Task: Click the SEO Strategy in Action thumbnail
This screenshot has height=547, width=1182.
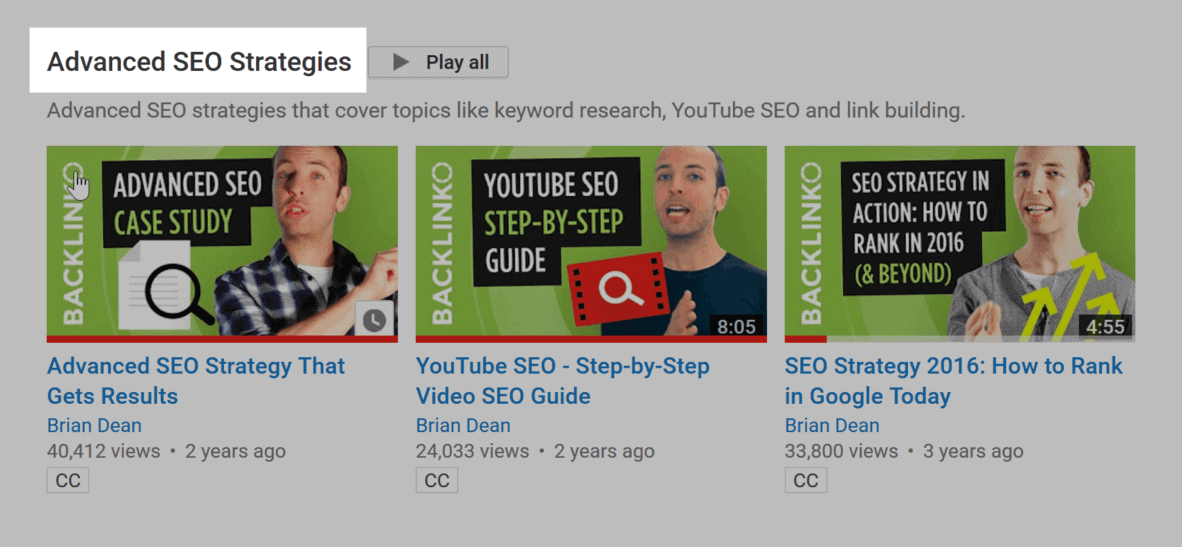Action: point(960,244)
